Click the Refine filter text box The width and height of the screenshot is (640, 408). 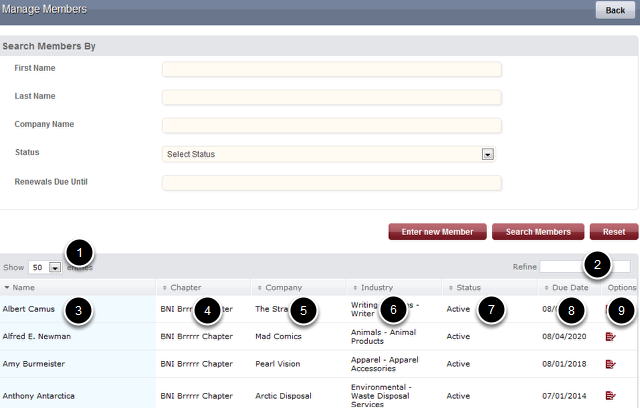(x=585, y=267)
